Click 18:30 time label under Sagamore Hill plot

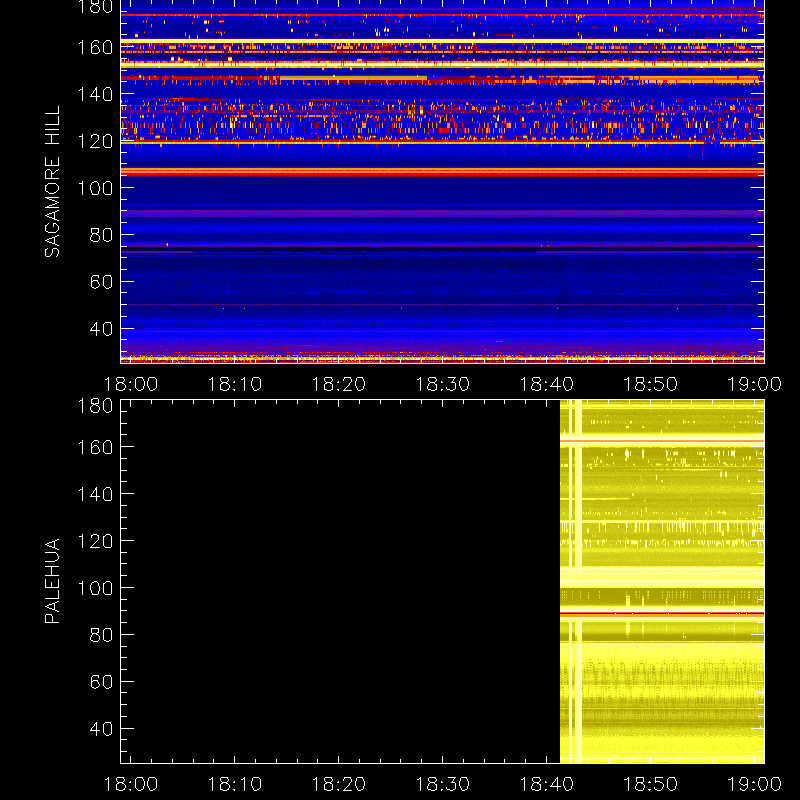pos(442,384)
